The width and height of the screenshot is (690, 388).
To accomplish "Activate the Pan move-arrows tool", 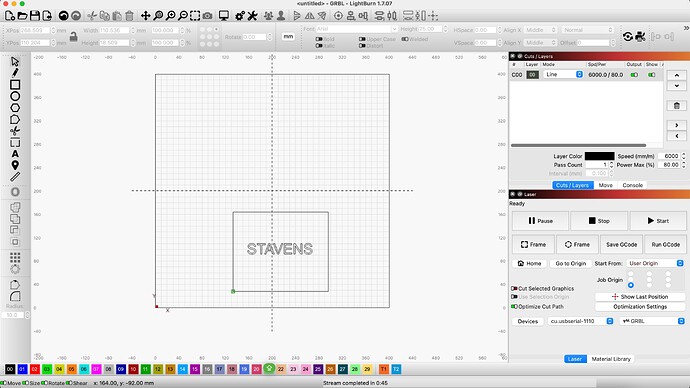I will point(146,16).
